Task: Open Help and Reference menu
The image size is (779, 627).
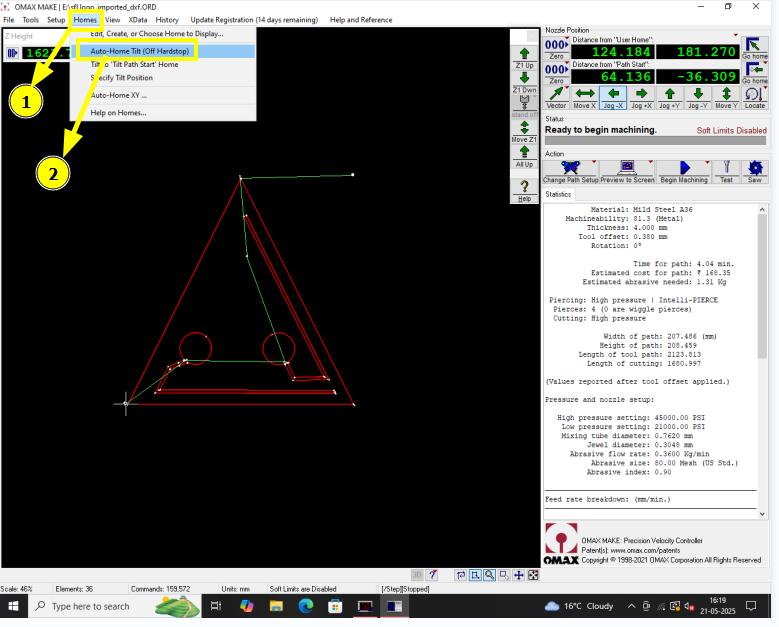Action: tap(361, 20)
